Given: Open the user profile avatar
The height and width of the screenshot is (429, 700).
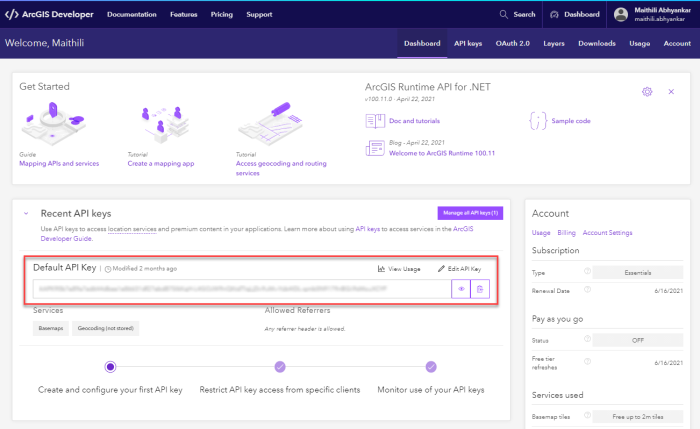Looking at the screenshot, I should point(621,15).
